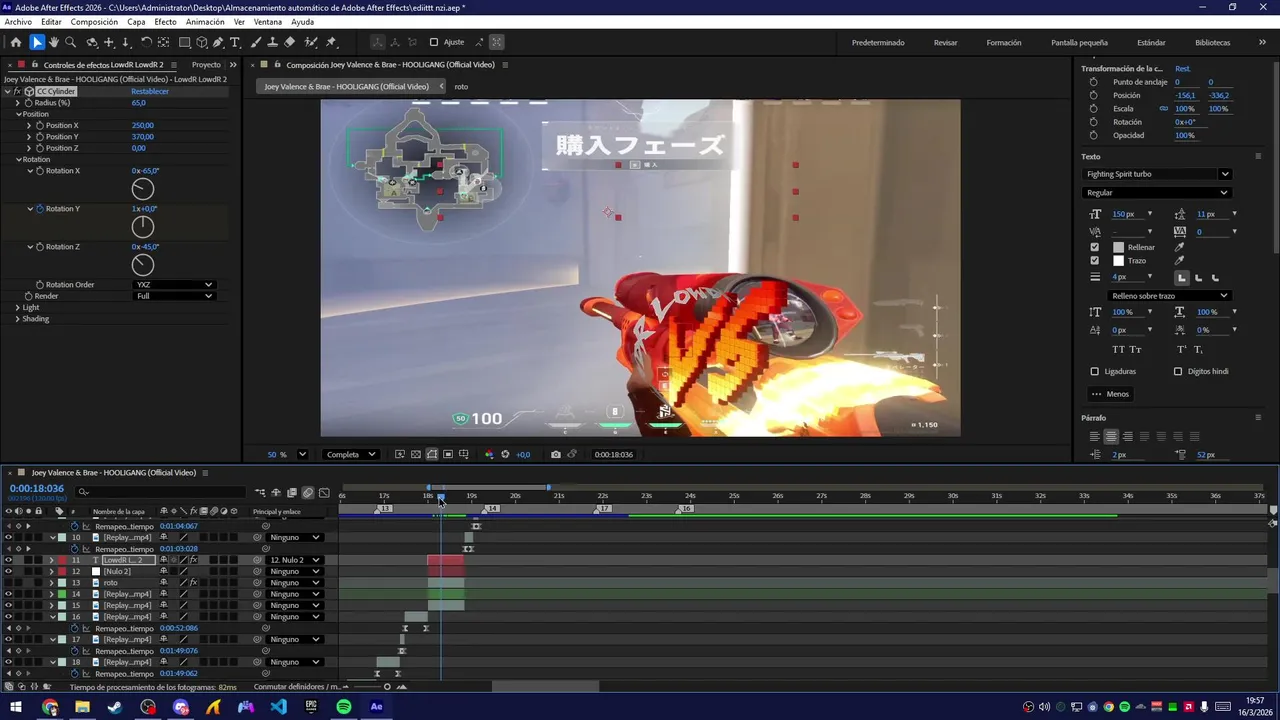
Task: Select the Rectangle shape tool
Action: (x=185, y=42)
